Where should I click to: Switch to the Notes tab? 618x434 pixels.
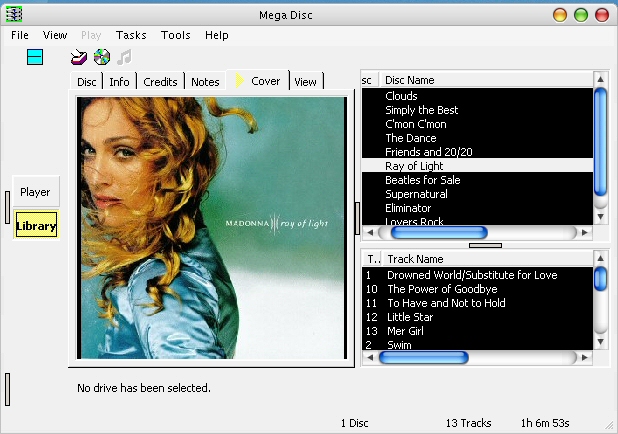click(x=205, y=82)
